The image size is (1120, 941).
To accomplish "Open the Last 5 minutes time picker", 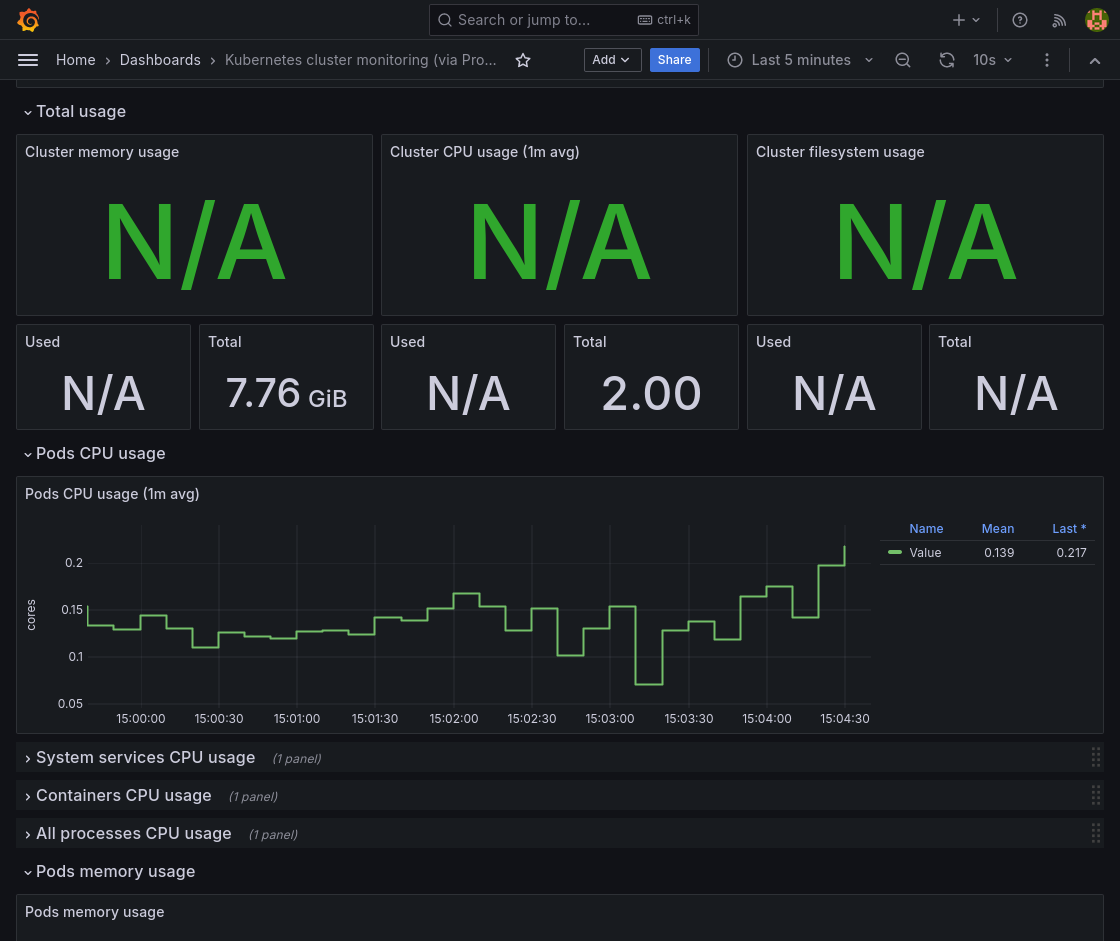I will coord(800,60).
